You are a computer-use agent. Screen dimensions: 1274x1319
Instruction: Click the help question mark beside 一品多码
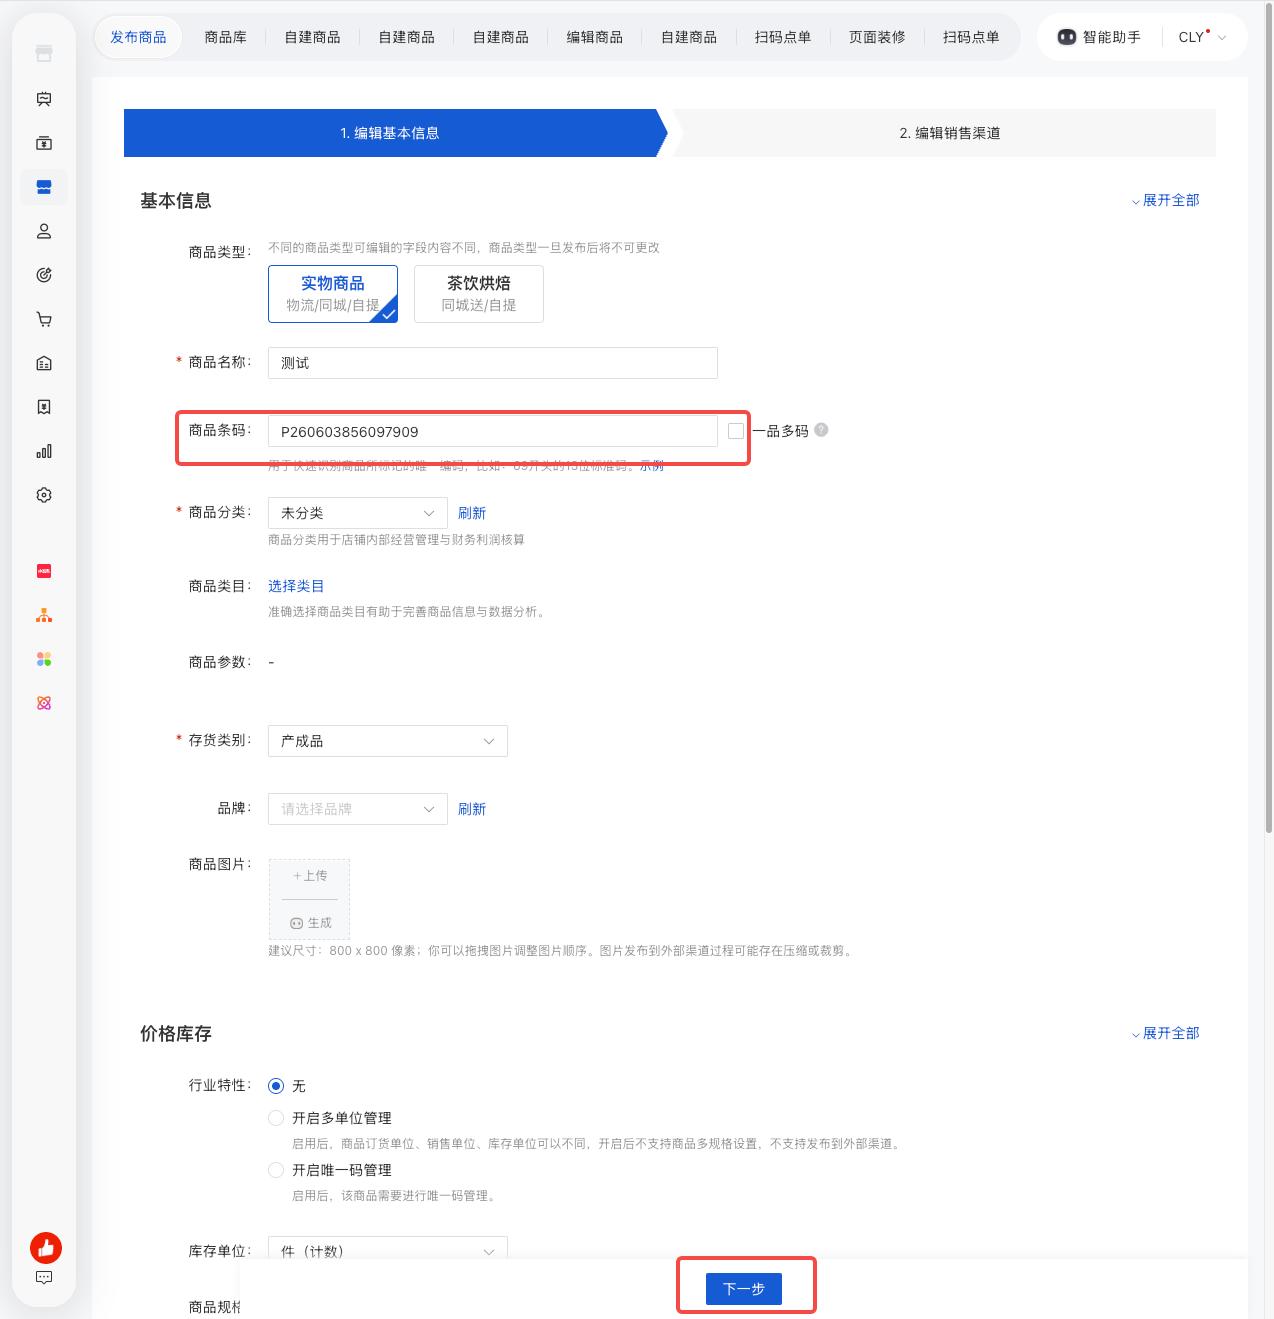click(821, 430)
